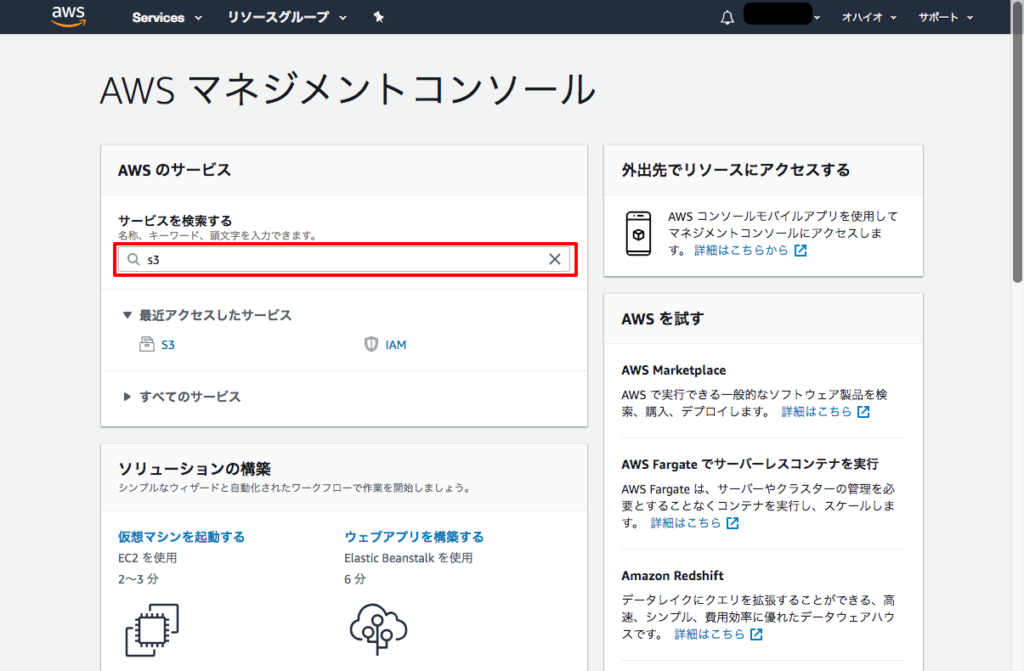1024x671 pixels.
Task: Click the S3 bucket icon
Action: [x=147, y=344]
